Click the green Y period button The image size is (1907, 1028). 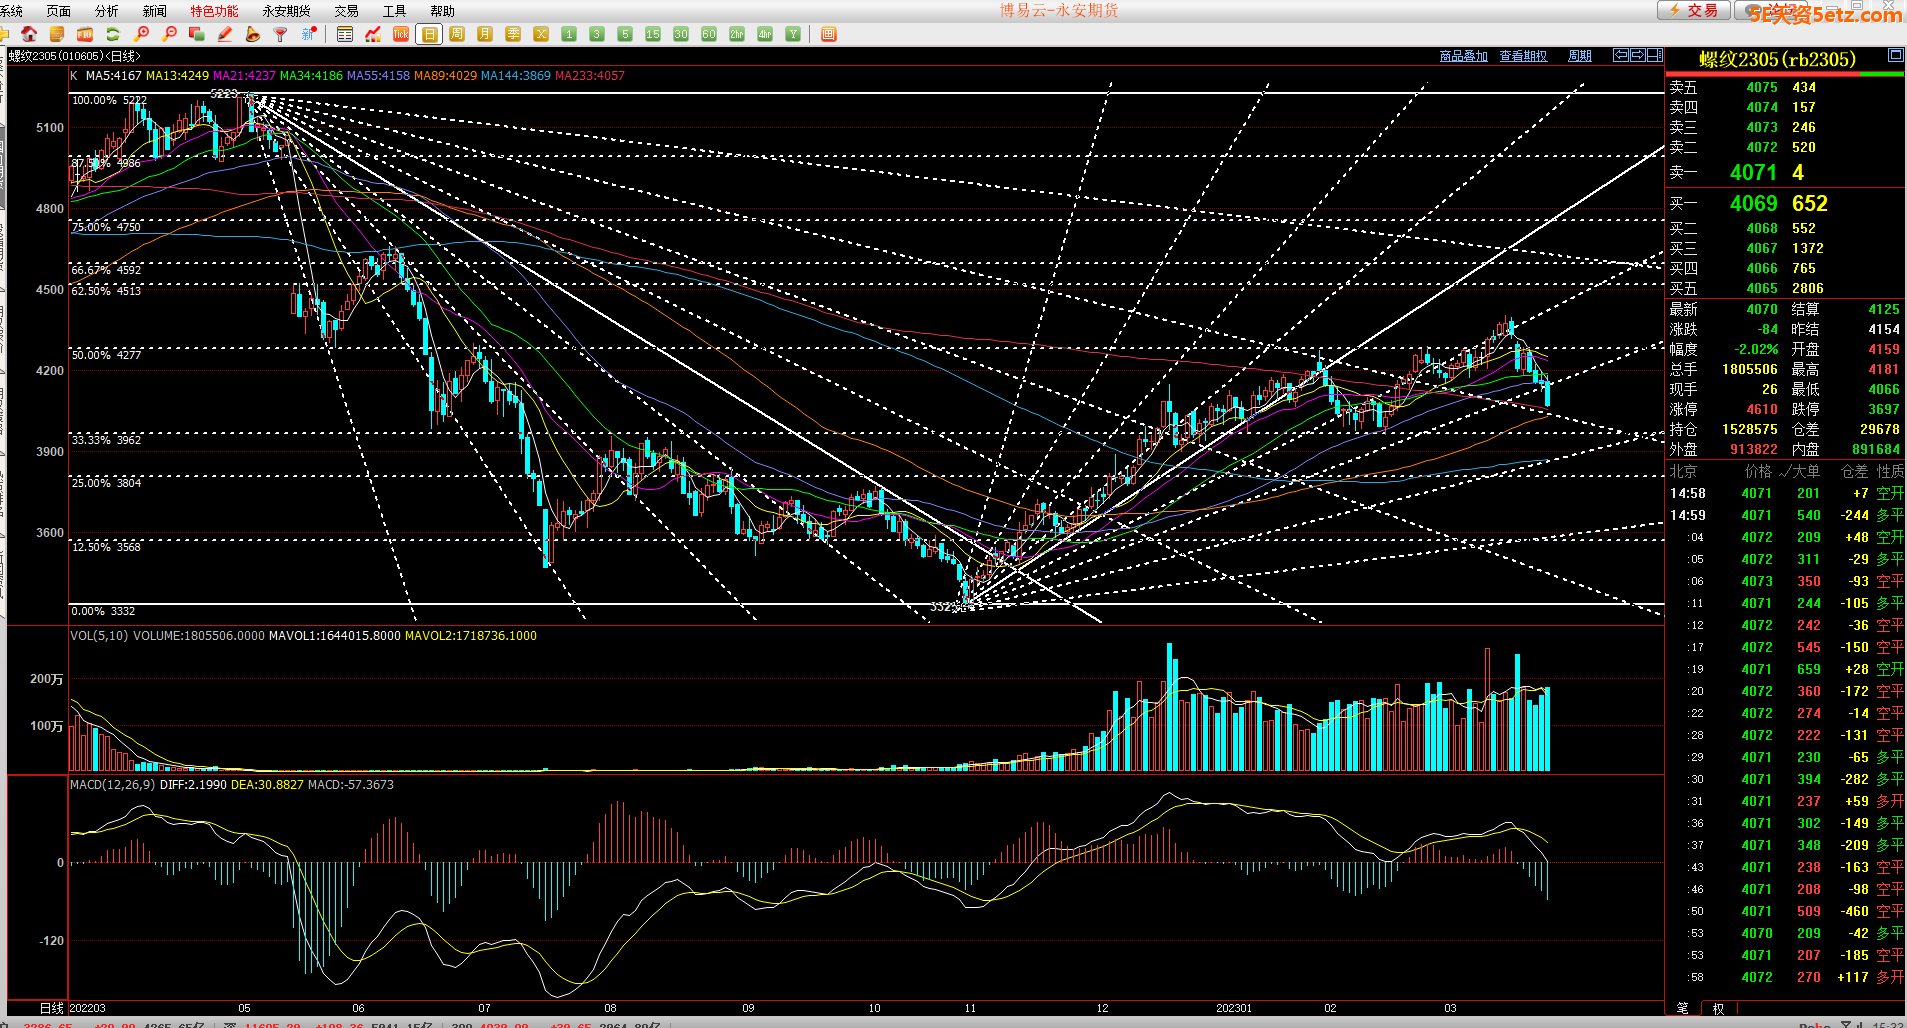[x=793, y=34]
